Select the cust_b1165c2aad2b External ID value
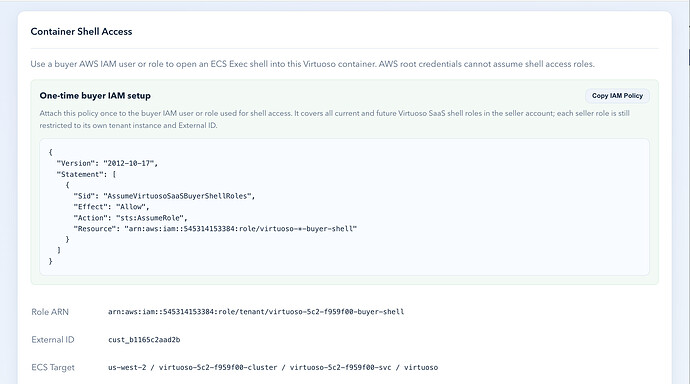 point(144,340)
